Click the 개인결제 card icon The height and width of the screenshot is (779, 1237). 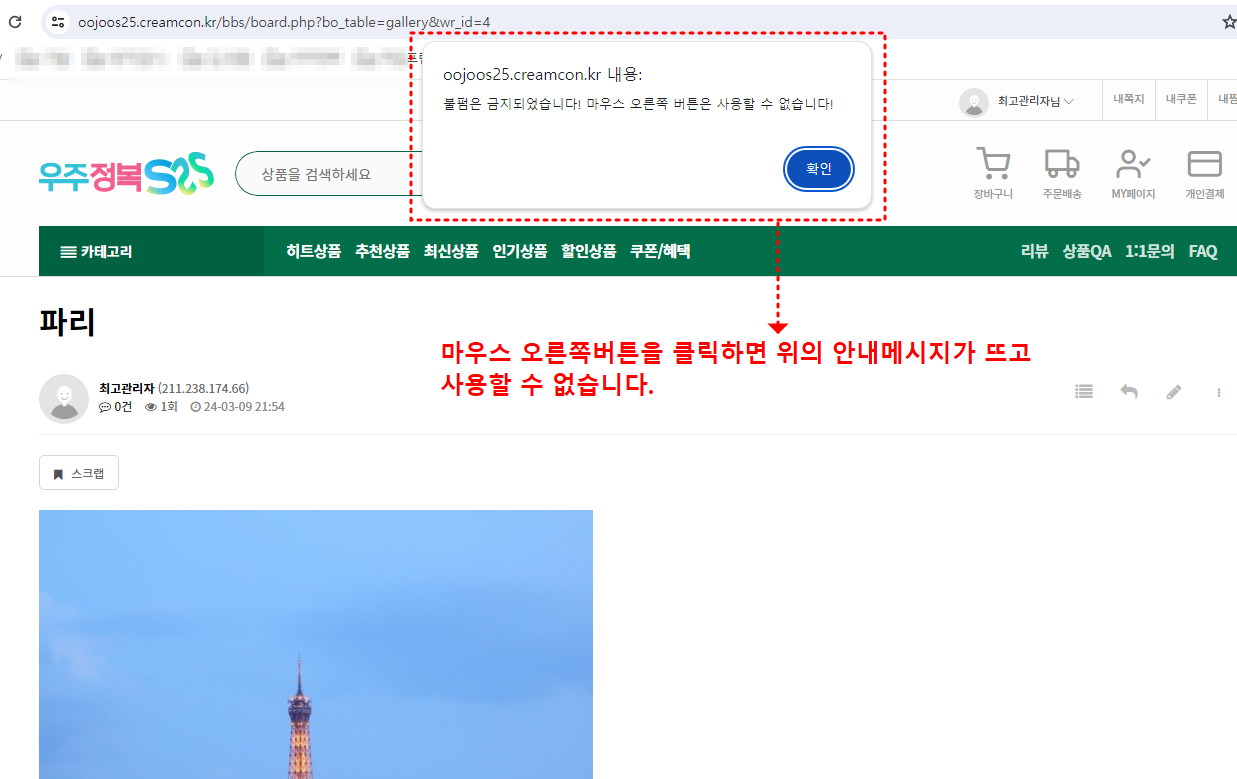[1204, 165]
